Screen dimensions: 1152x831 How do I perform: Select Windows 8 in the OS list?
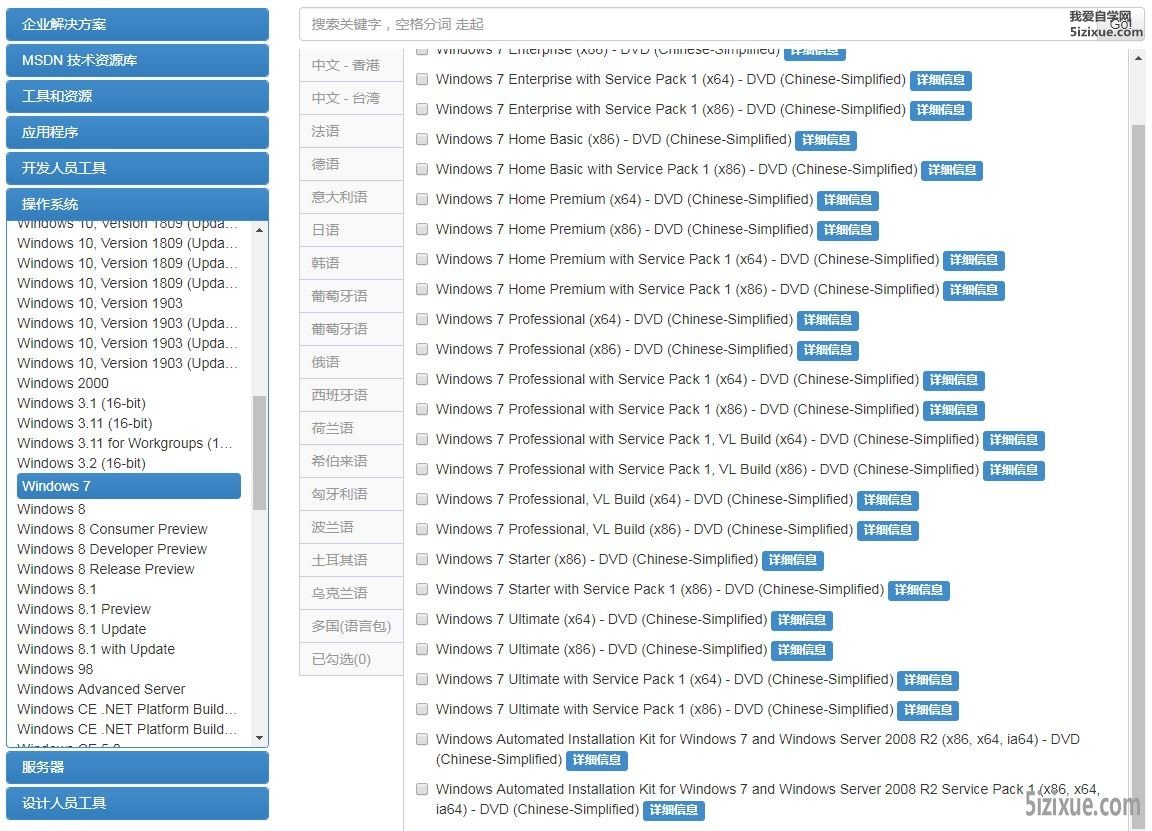pyautogui.click(x=51, y=509)
